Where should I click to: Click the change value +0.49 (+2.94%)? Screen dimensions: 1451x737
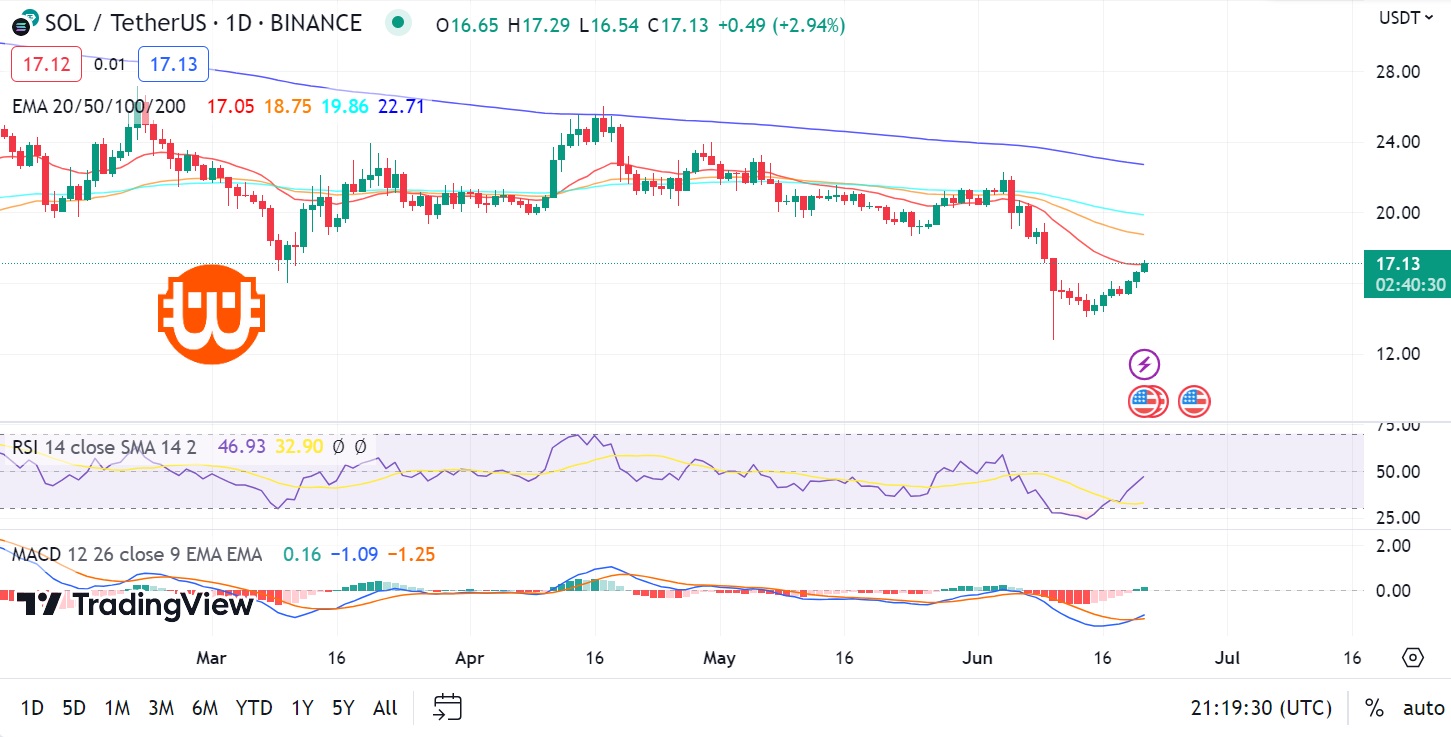pos(782,25)
